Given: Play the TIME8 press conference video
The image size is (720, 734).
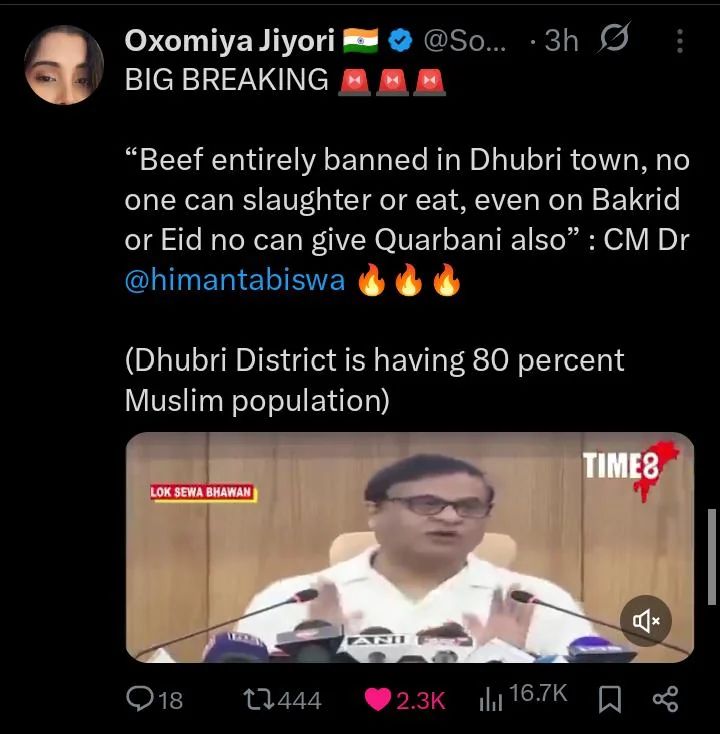Looking at the screenshot, I should [x=410, y=547].
